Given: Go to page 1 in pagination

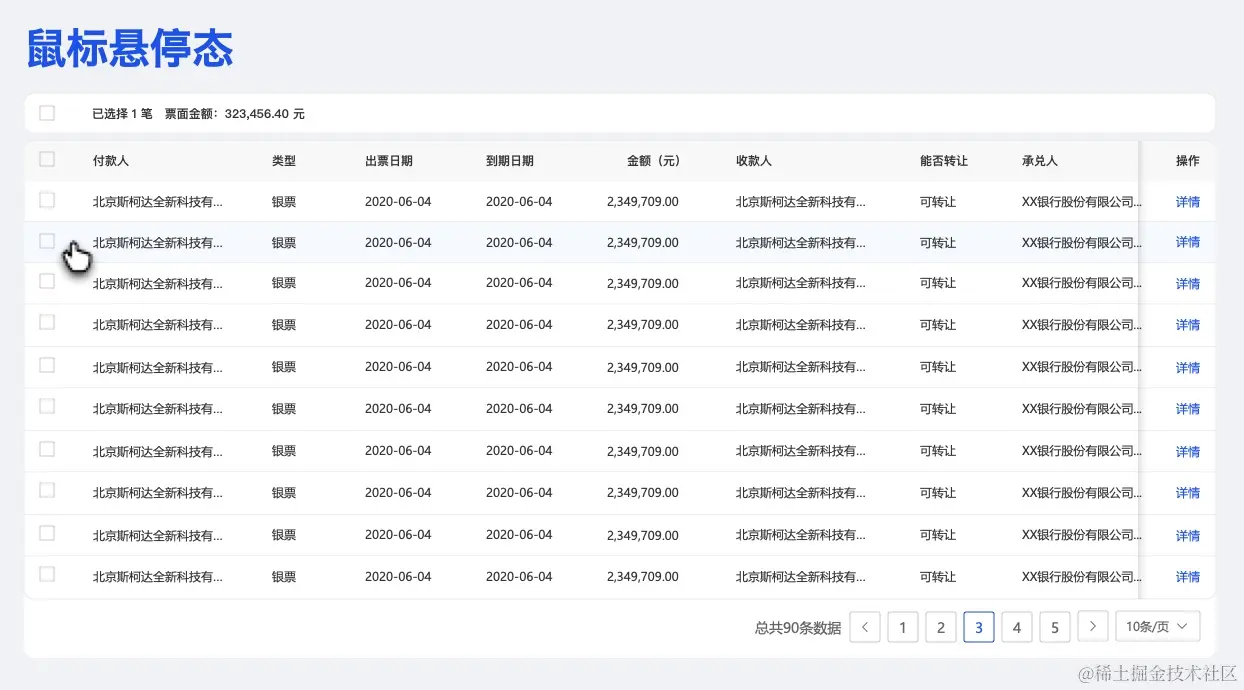Looking at the screenshot, I should 902,627.
